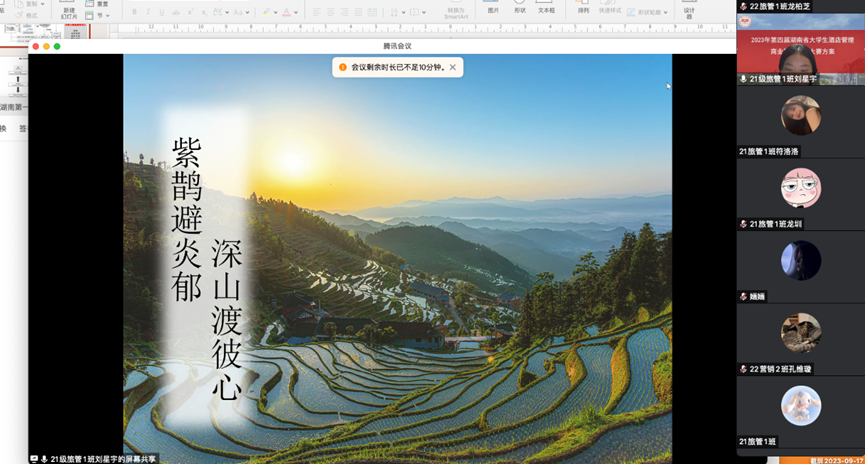The height and width of the screenshot is (464, 865).
Task: Insert a picture with 图片 button
Action: tap(493, 7)
